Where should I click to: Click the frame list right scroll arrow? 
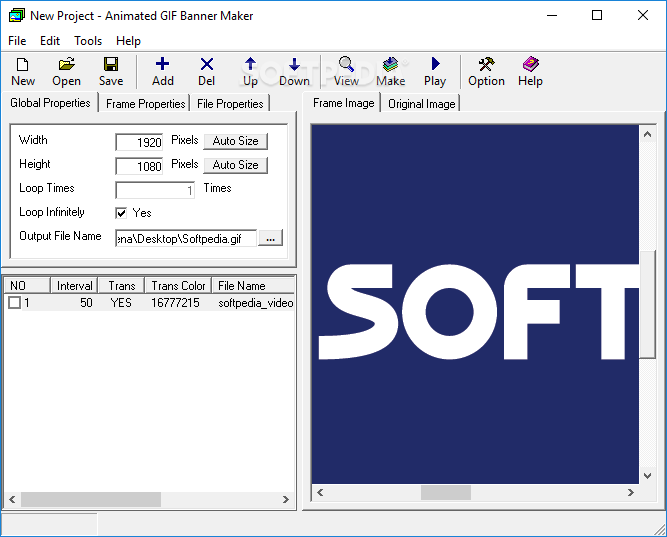coord(286,500)
